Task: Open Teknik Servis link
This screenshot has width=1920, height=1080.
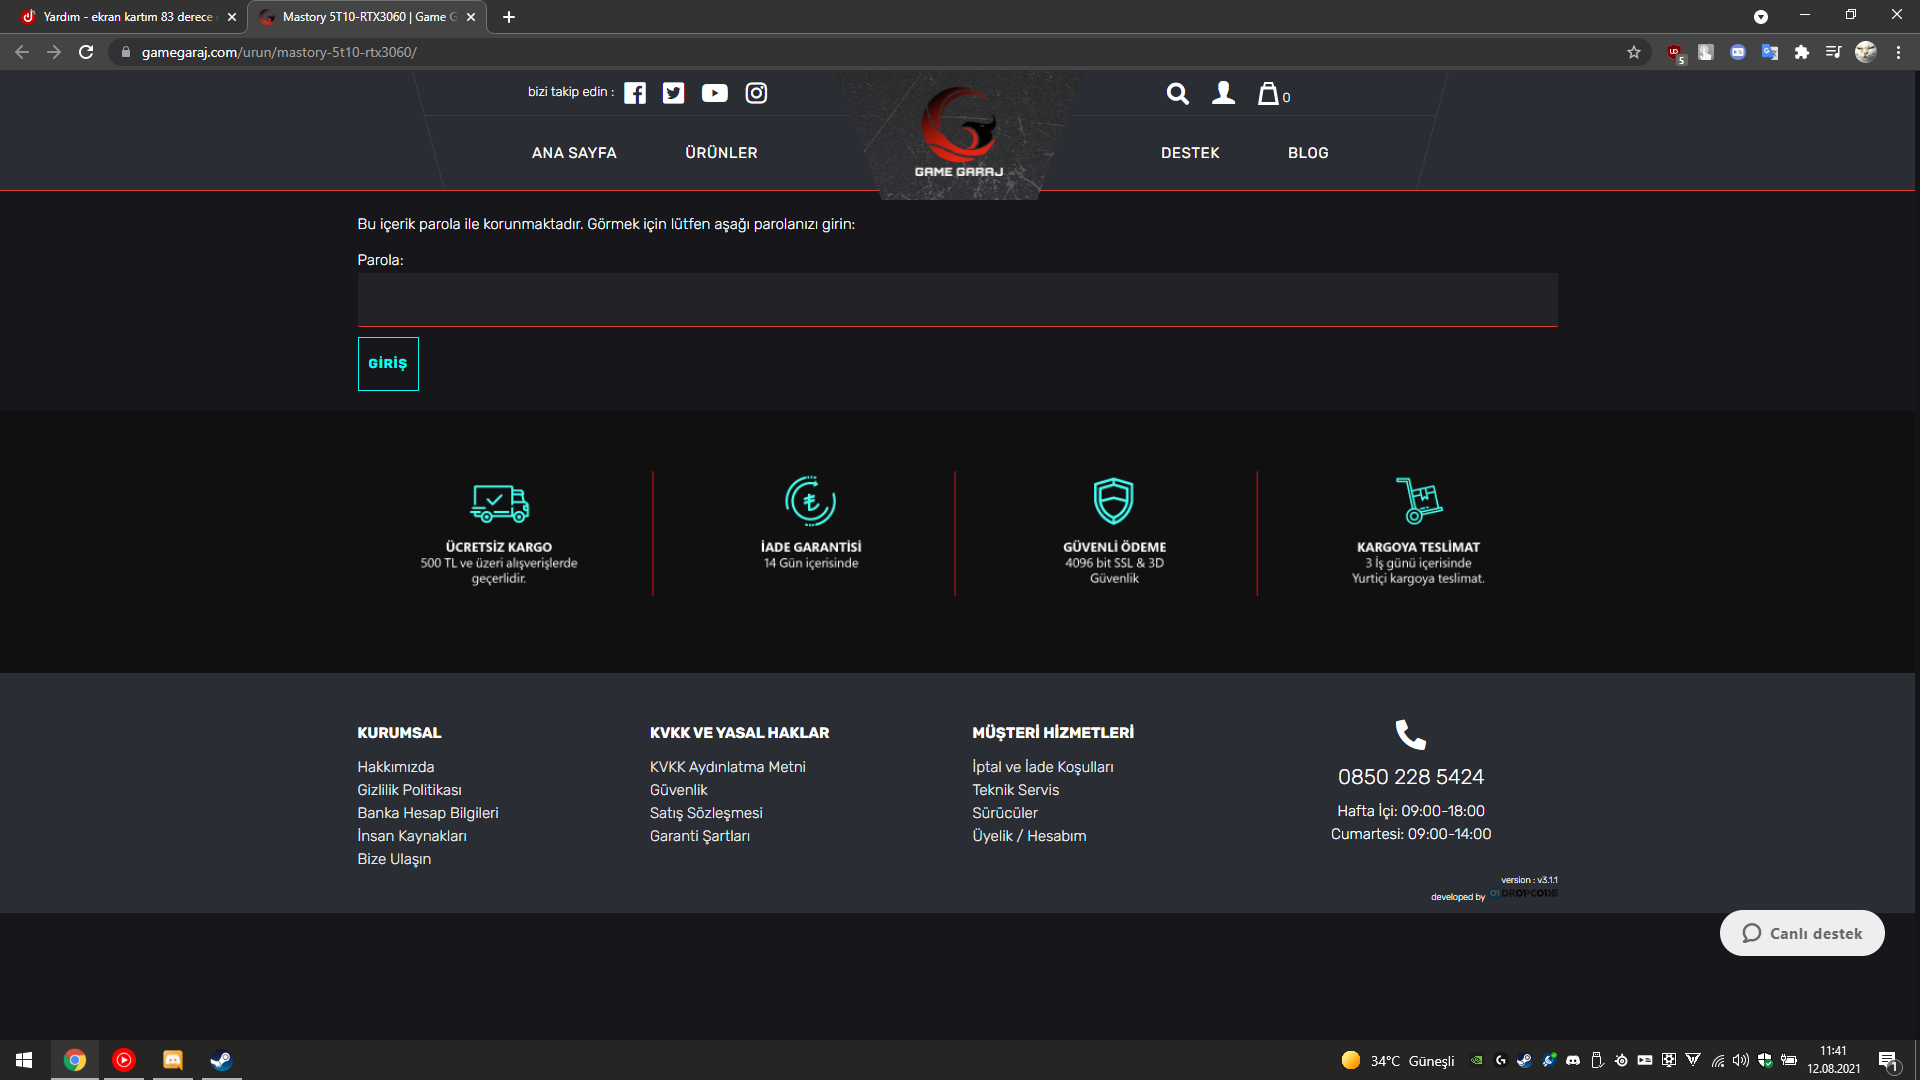Action: pos(1015,790)
